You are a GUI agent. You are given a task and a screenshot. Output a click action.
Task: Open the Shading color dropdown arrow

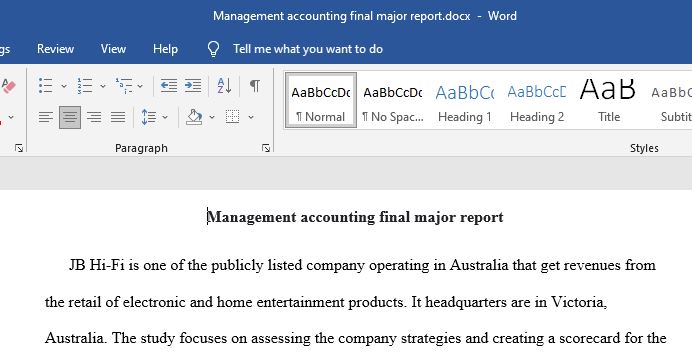212,117
